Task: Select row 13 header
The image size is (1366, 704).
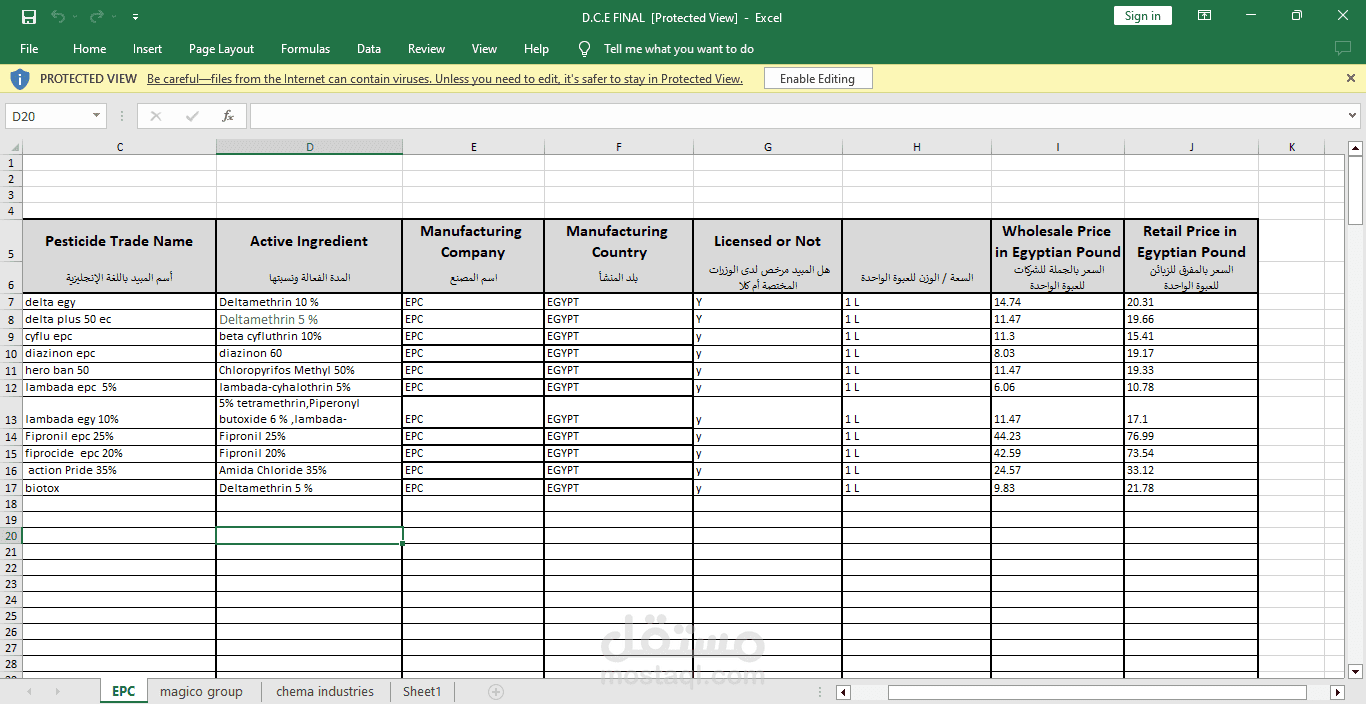Action: 11,412
